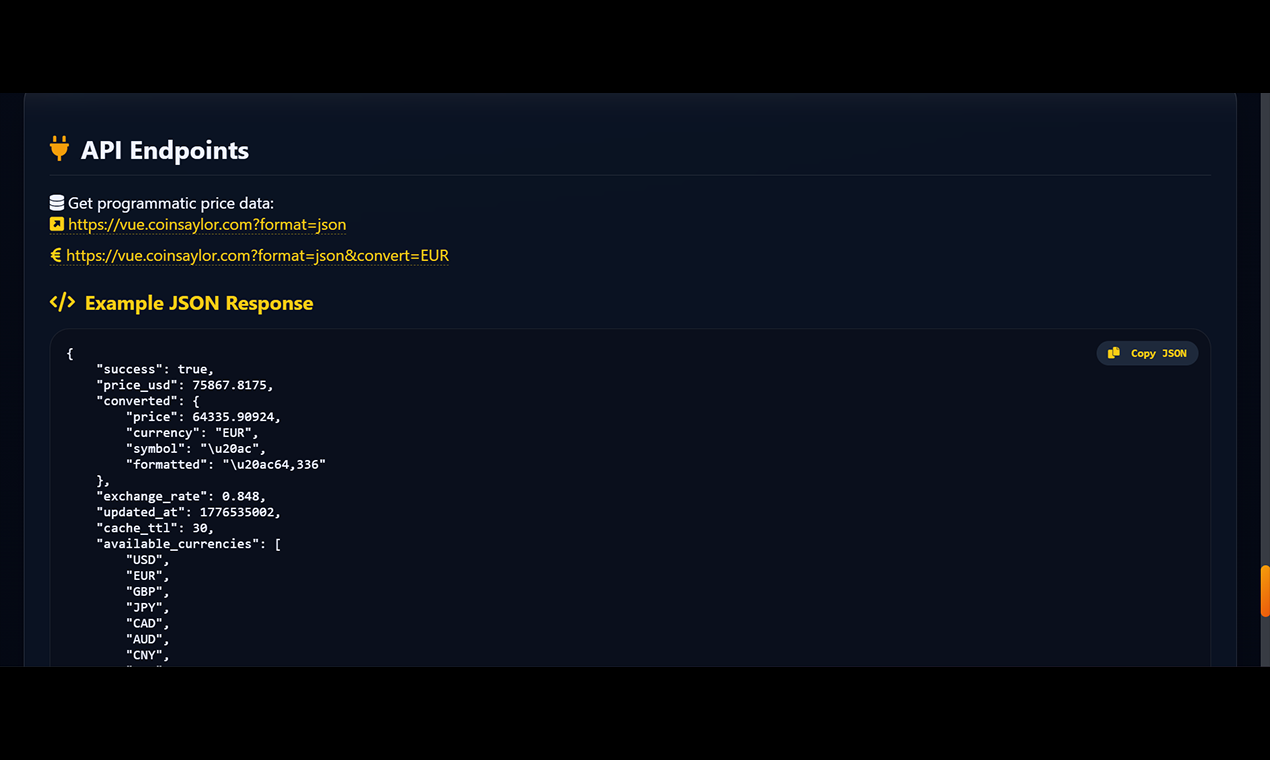Click the "formatted": "\u20ac64,336" line
Image resolution: width=1270 pixels, height=760 pixels.
pos(226,465)
